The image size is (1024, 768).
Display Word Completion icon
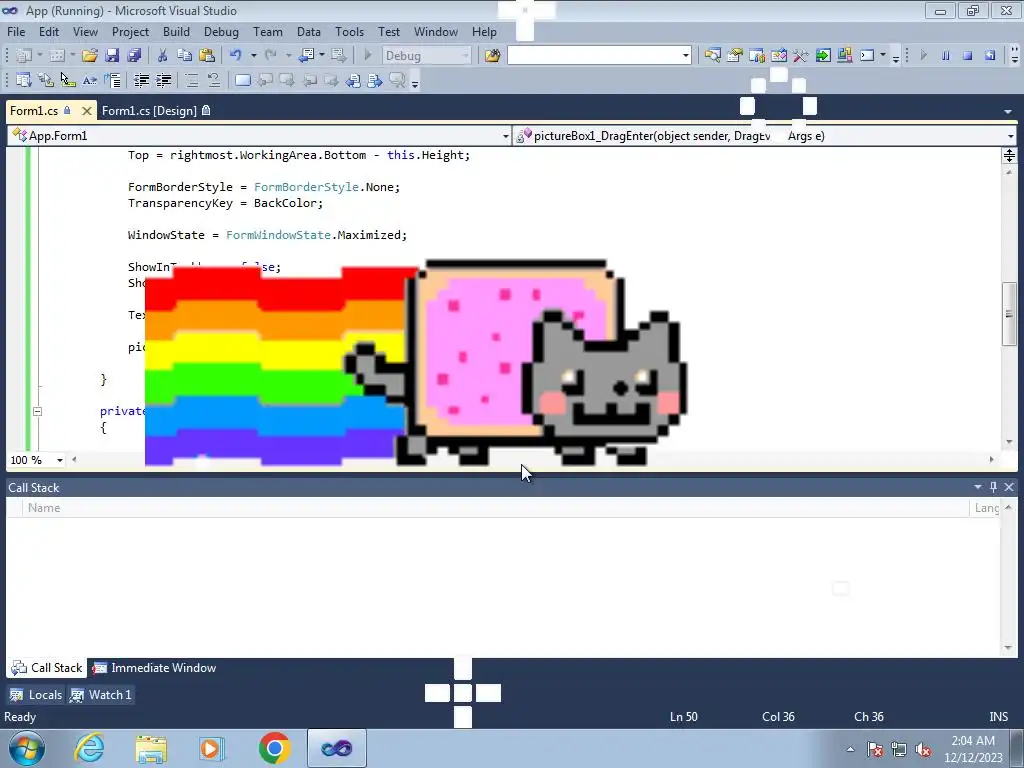90,80
